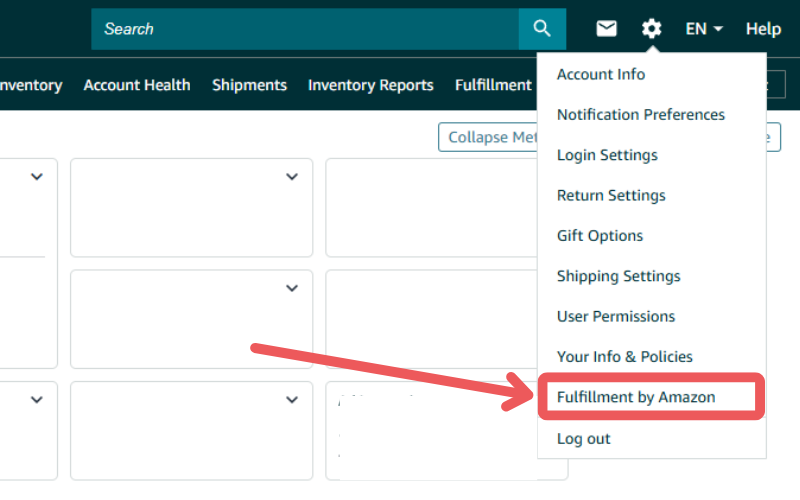Screen dimensions: 800x500
Task: Click Log out in the menu
Action: 584,438
